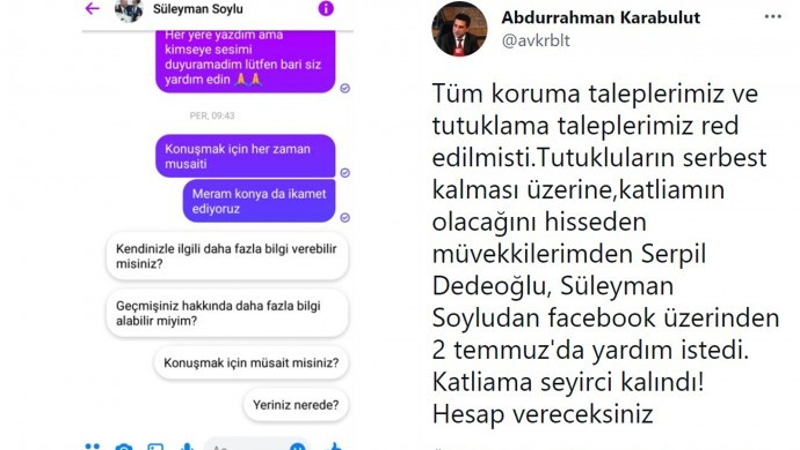Open the purple info icon for conversation details
800x450 pixels.
pyautogui.click(x=326, y=8)
